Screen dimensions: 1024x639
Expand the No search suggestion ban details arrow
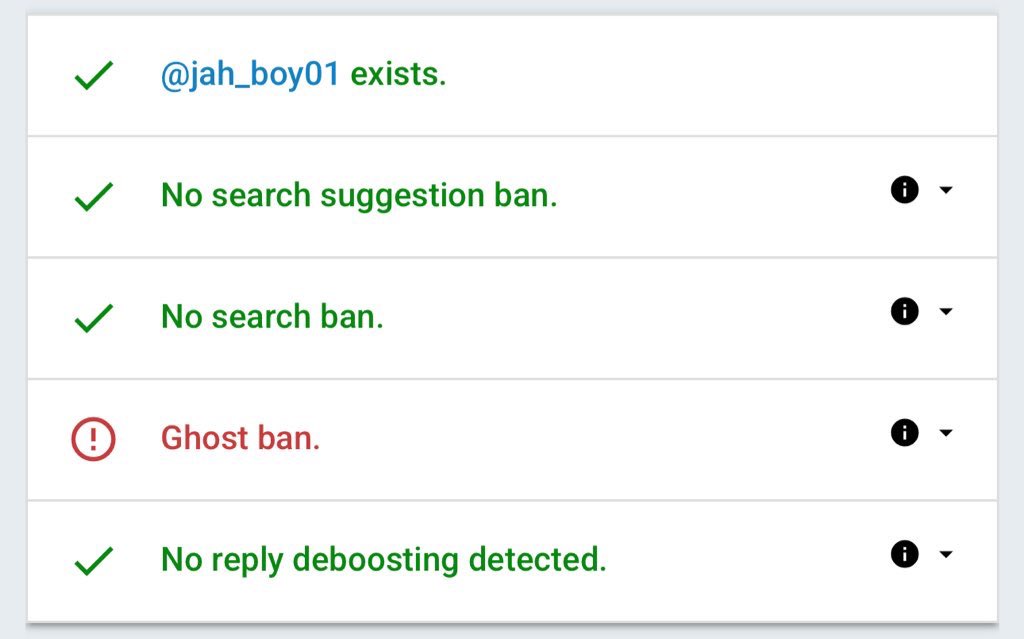[946, 190]
